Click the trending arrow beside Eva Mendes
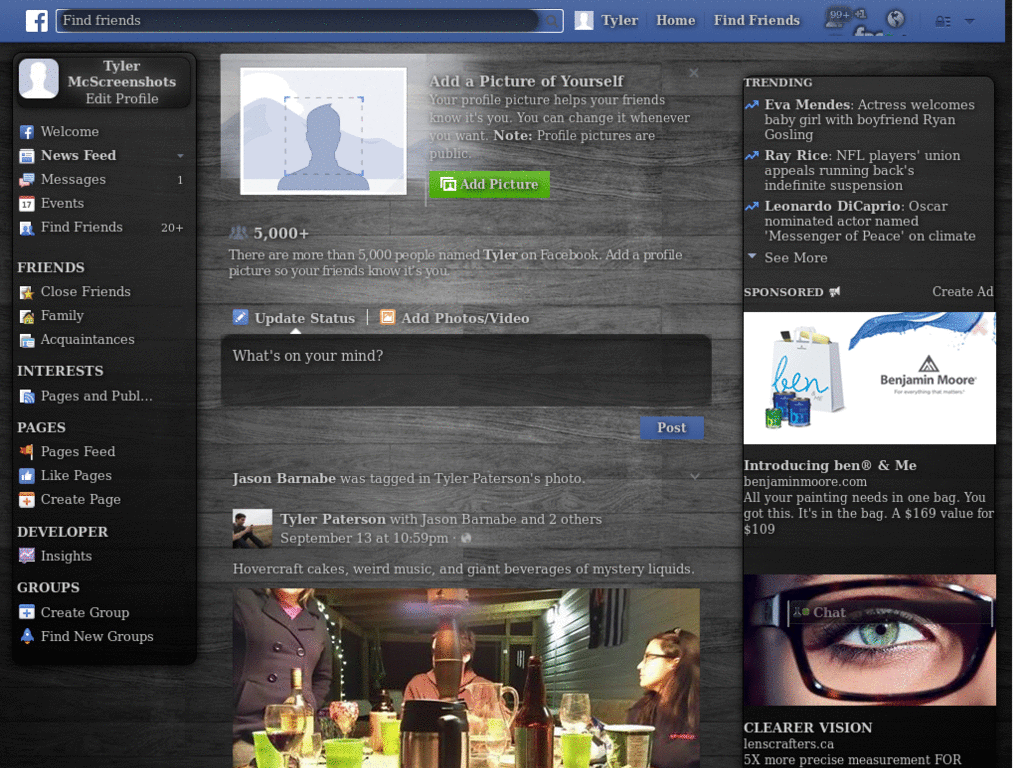This screenshot has width=1024, height=768. 751,104
